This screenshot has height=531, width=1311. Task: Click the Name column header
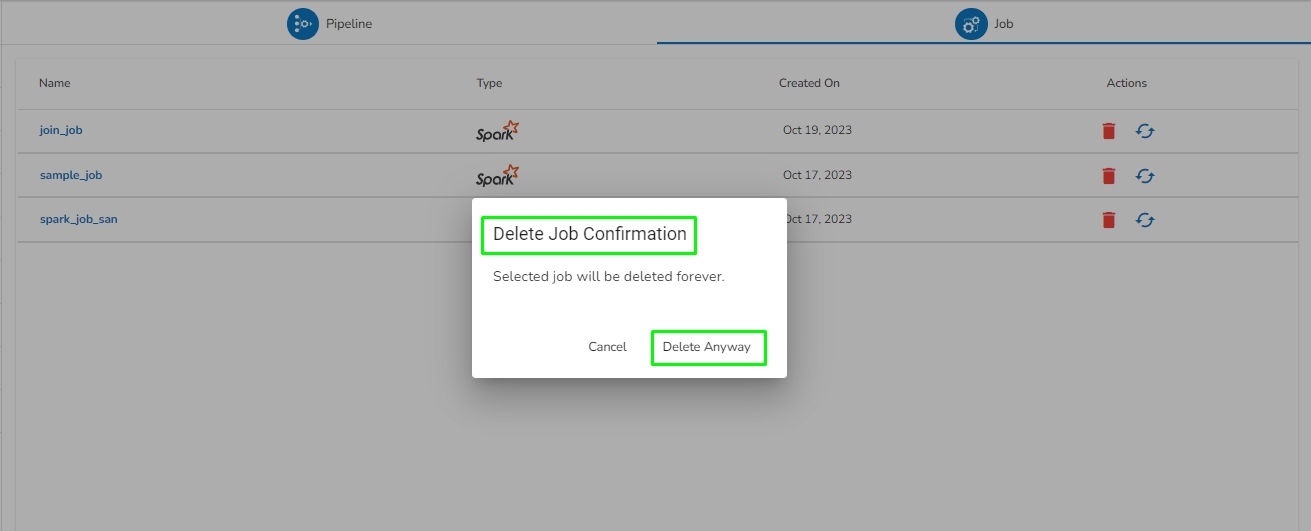tap(55, 83)
